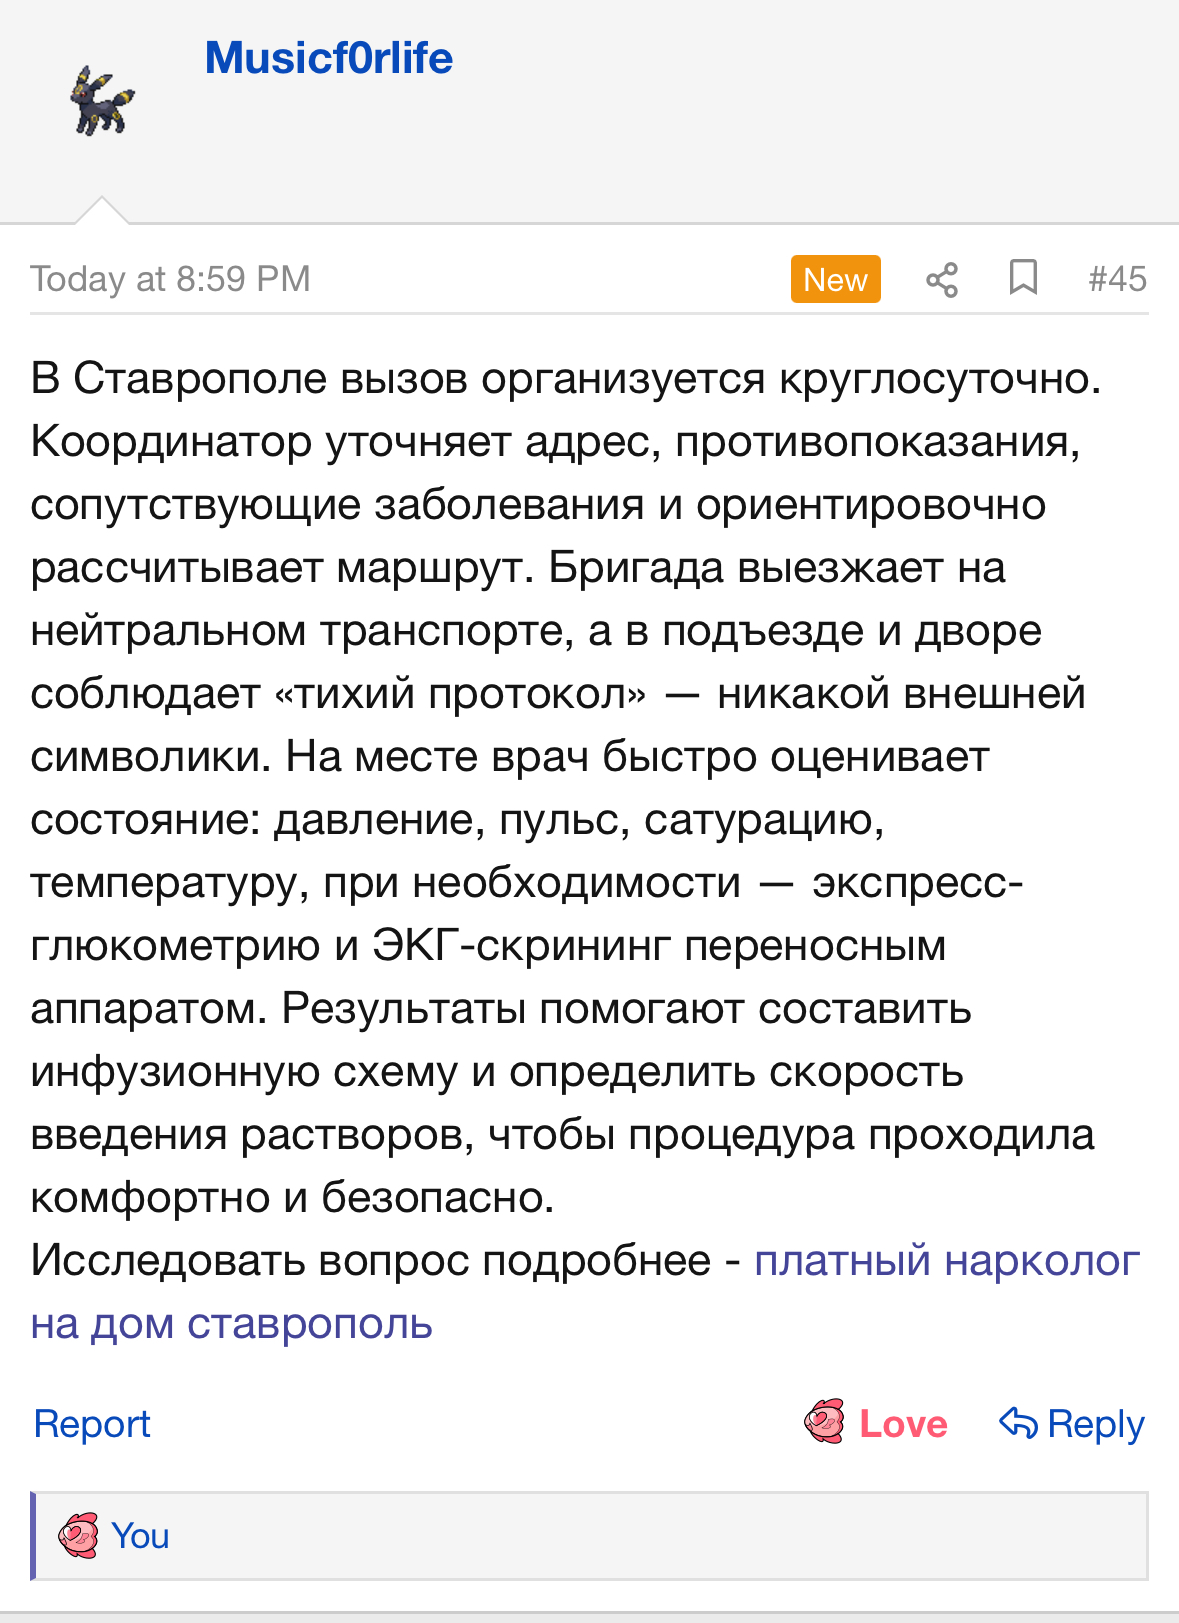Click the reaction emoji beside You

pyautogui.click(x=78, y=1536)
